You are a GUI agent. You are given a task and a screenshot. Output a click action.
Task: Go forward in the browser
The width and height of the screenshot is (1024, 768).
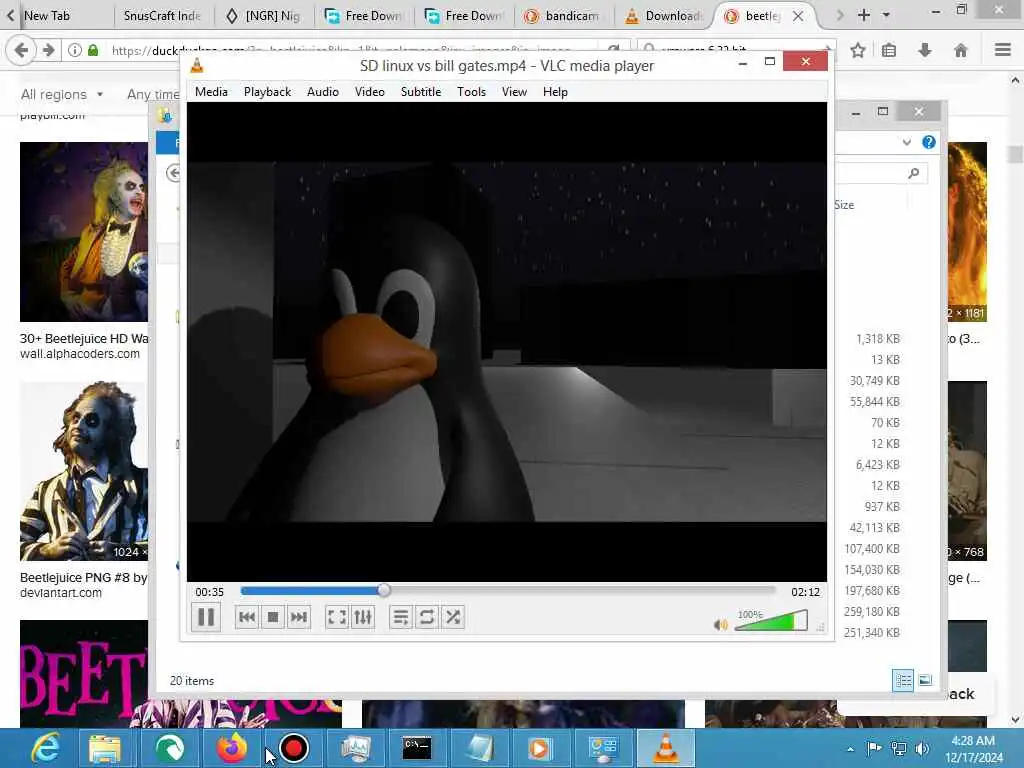pos(48,50)
